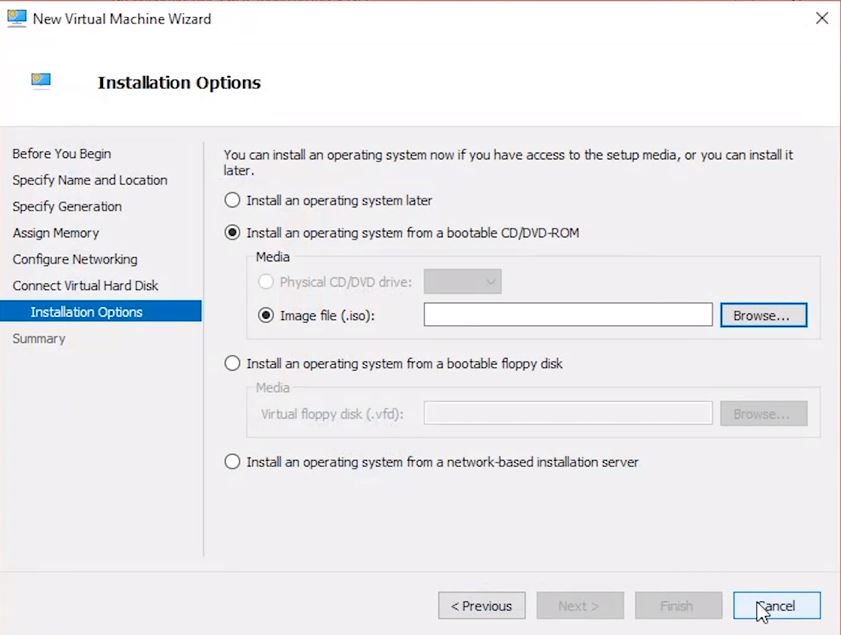
Task: Select install from bootable floppy disk option
Action: coord(233,364)
